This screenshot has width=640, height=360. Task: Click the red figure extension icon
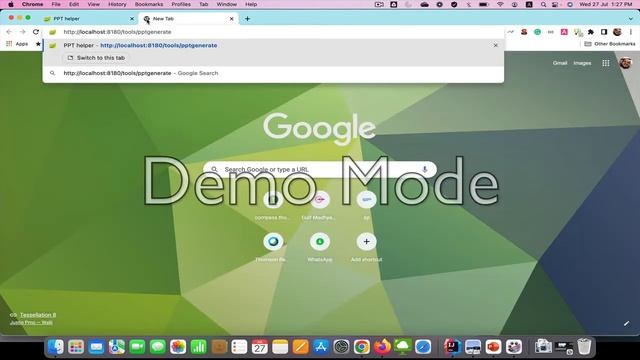524,32
